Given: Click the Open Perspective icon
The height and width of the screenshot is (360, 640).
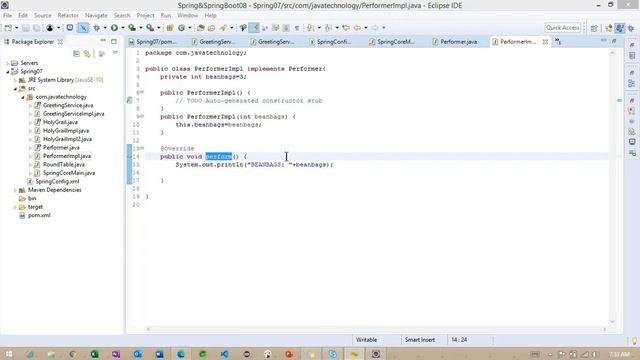Looking at the screenshot, I should click(x=594, y=28).
